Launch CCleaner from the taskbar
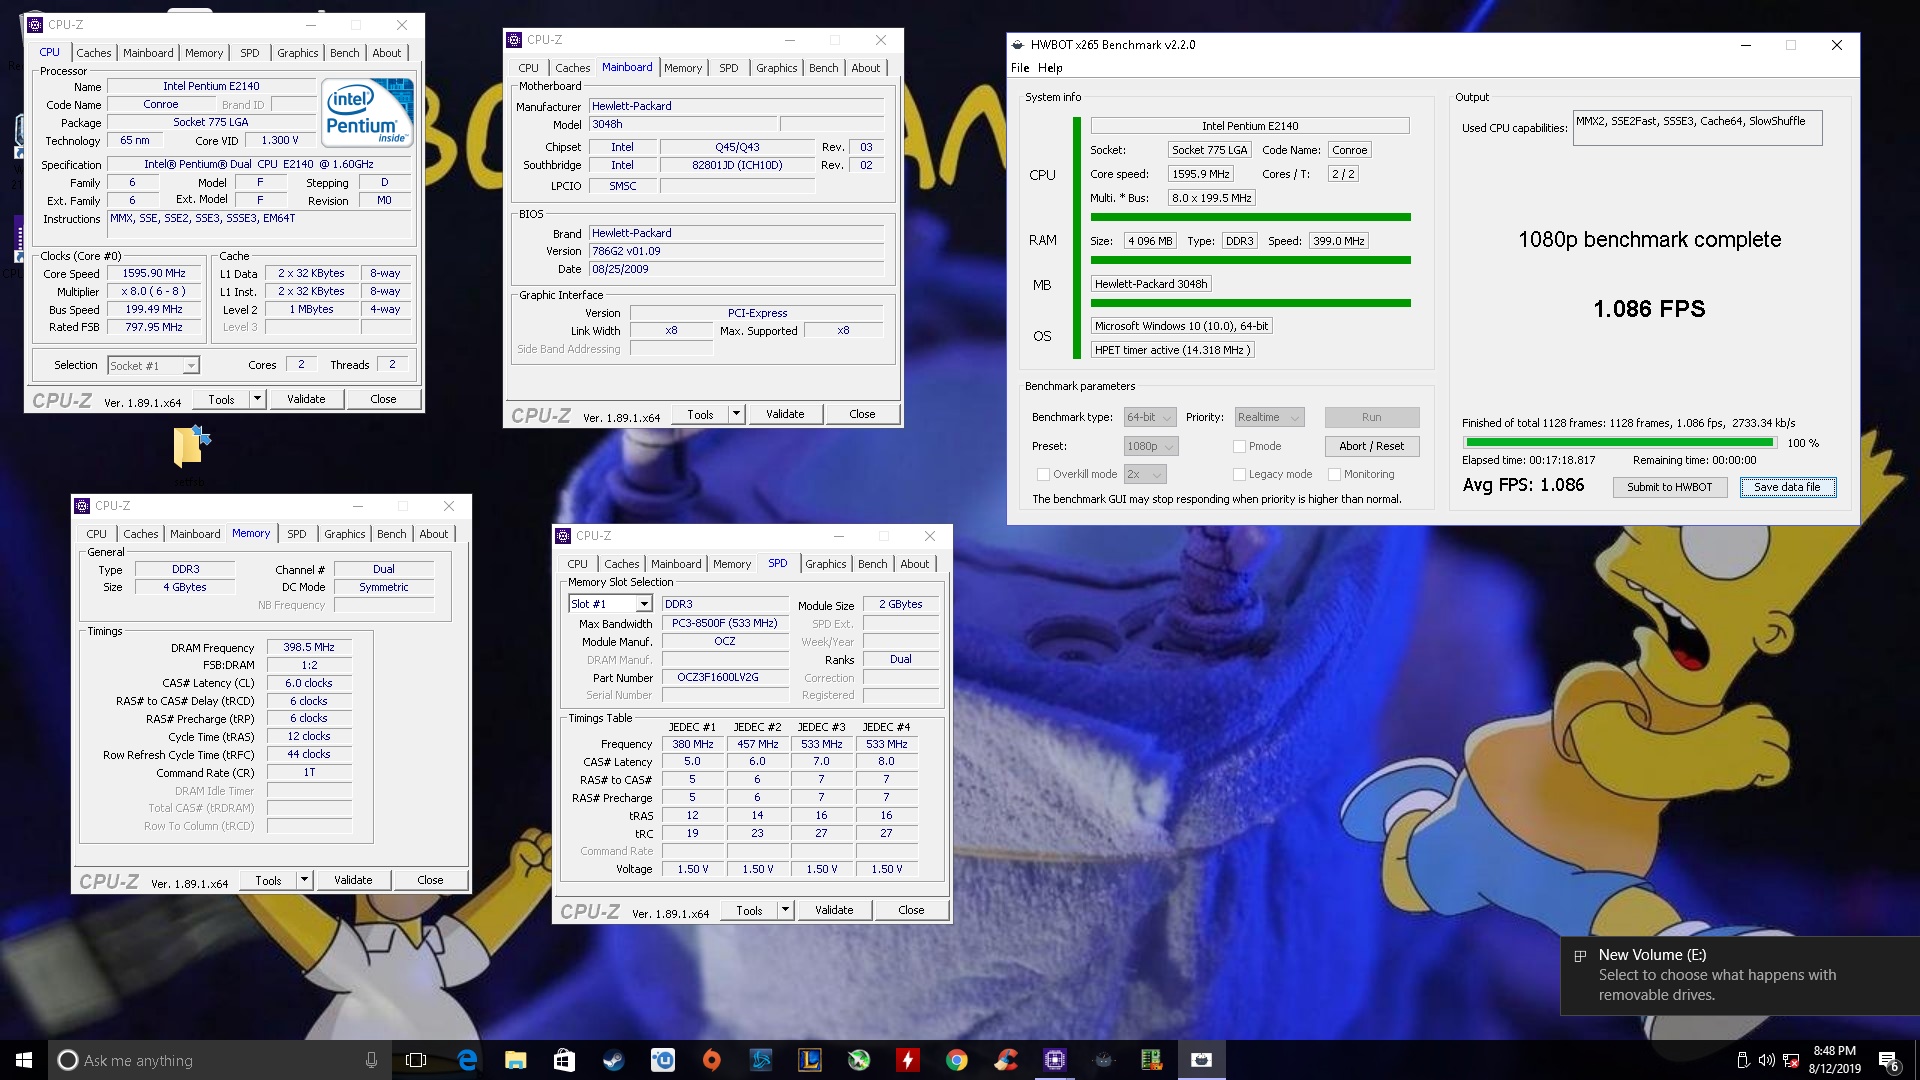The height and width of the screenshot is (1080, 1920). (1005, 1060)
